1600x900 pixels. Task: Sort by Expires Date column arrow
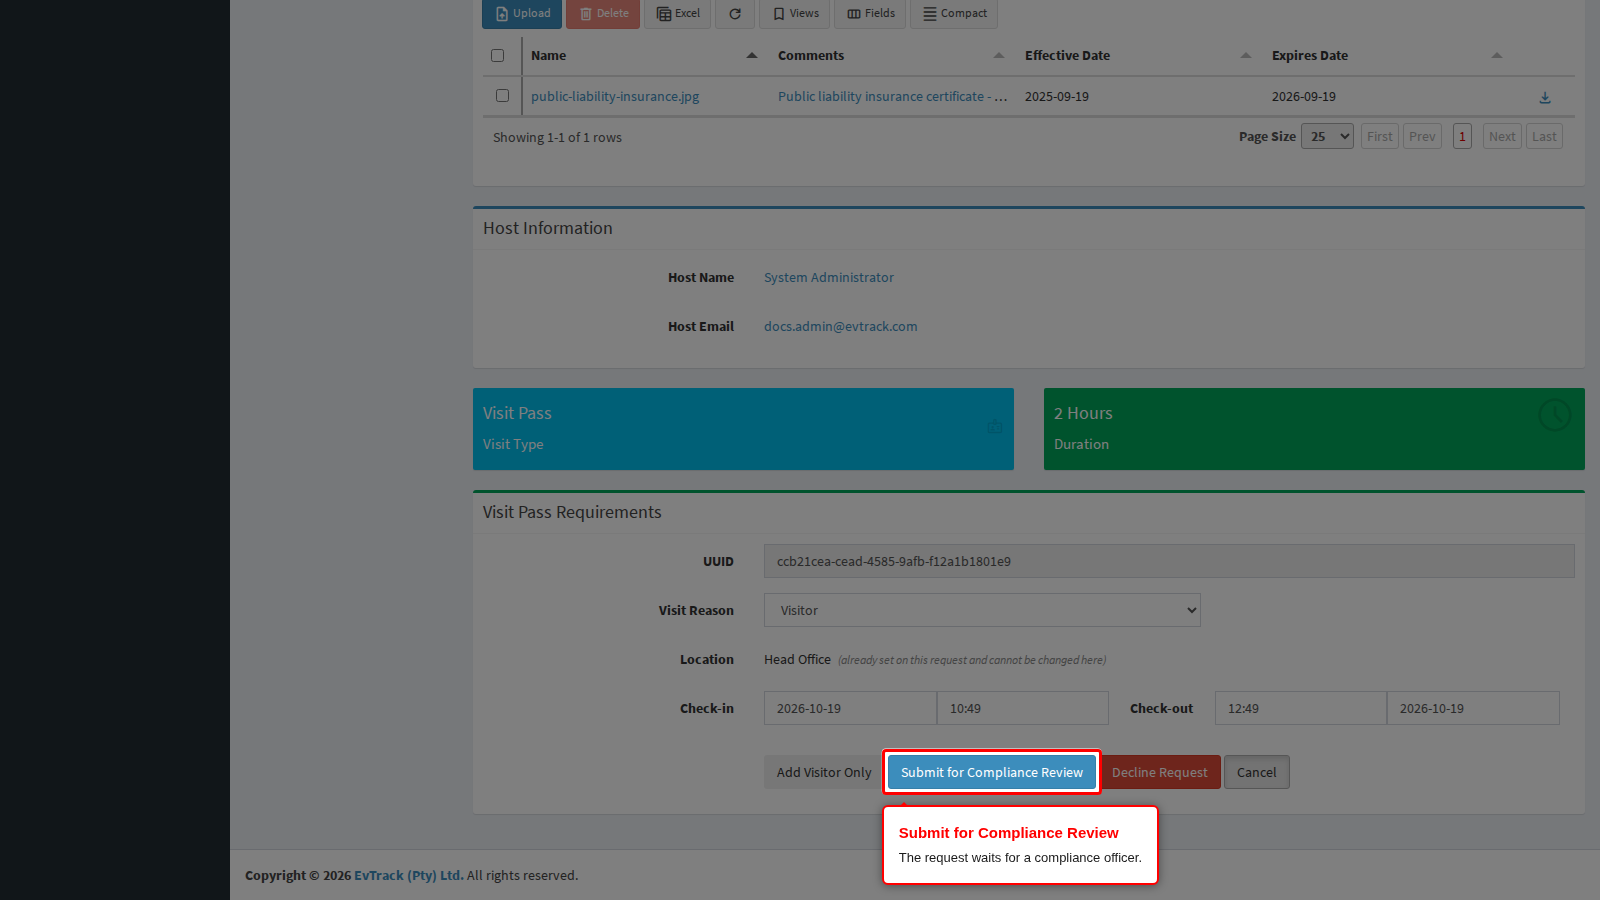click(x=1497, y=56)
